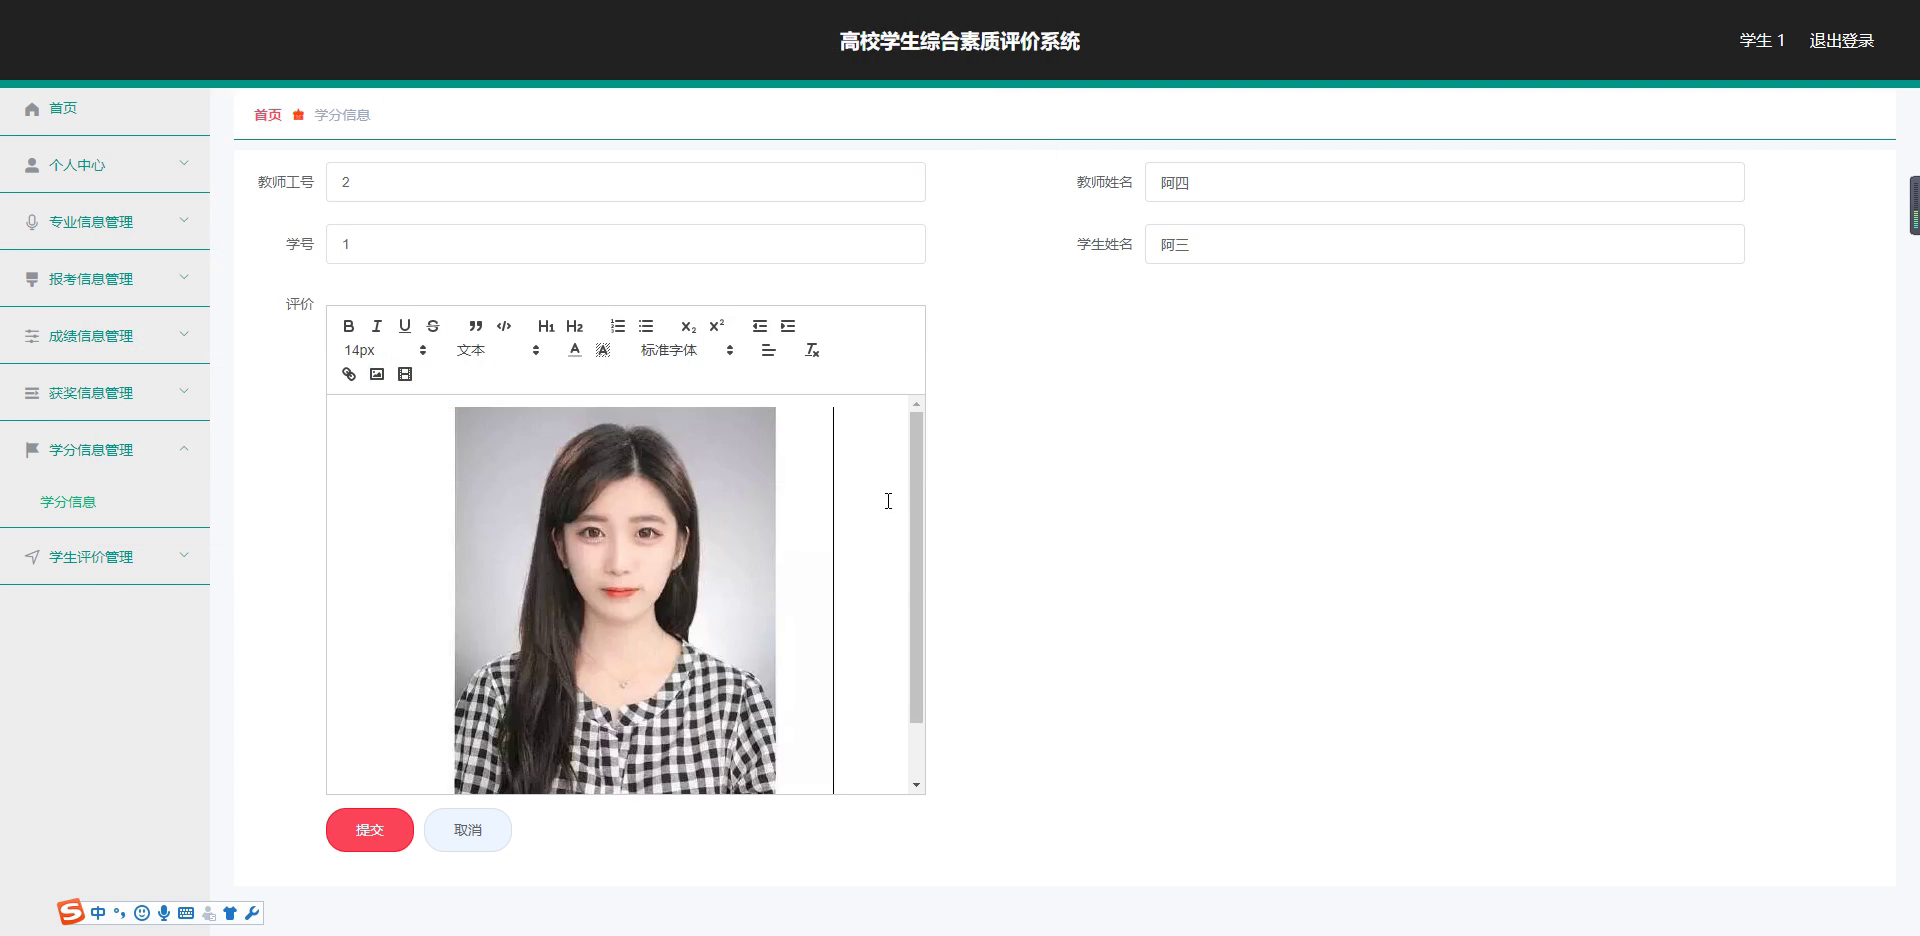Open the 文本 header style dropdown
Image resolution: width=1920 pixels, height=936 pixels.
(x=498, y=350)
